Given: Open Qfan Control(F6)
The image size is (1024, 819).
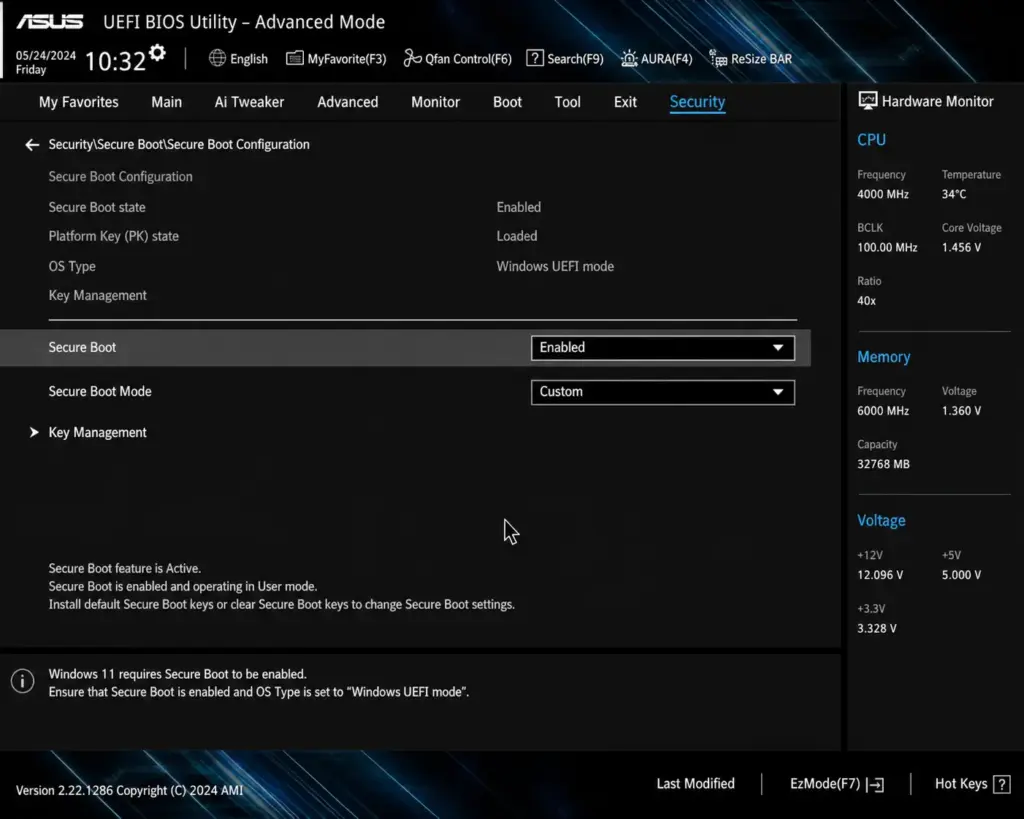Looking at the screenshot, I should 458,59.
